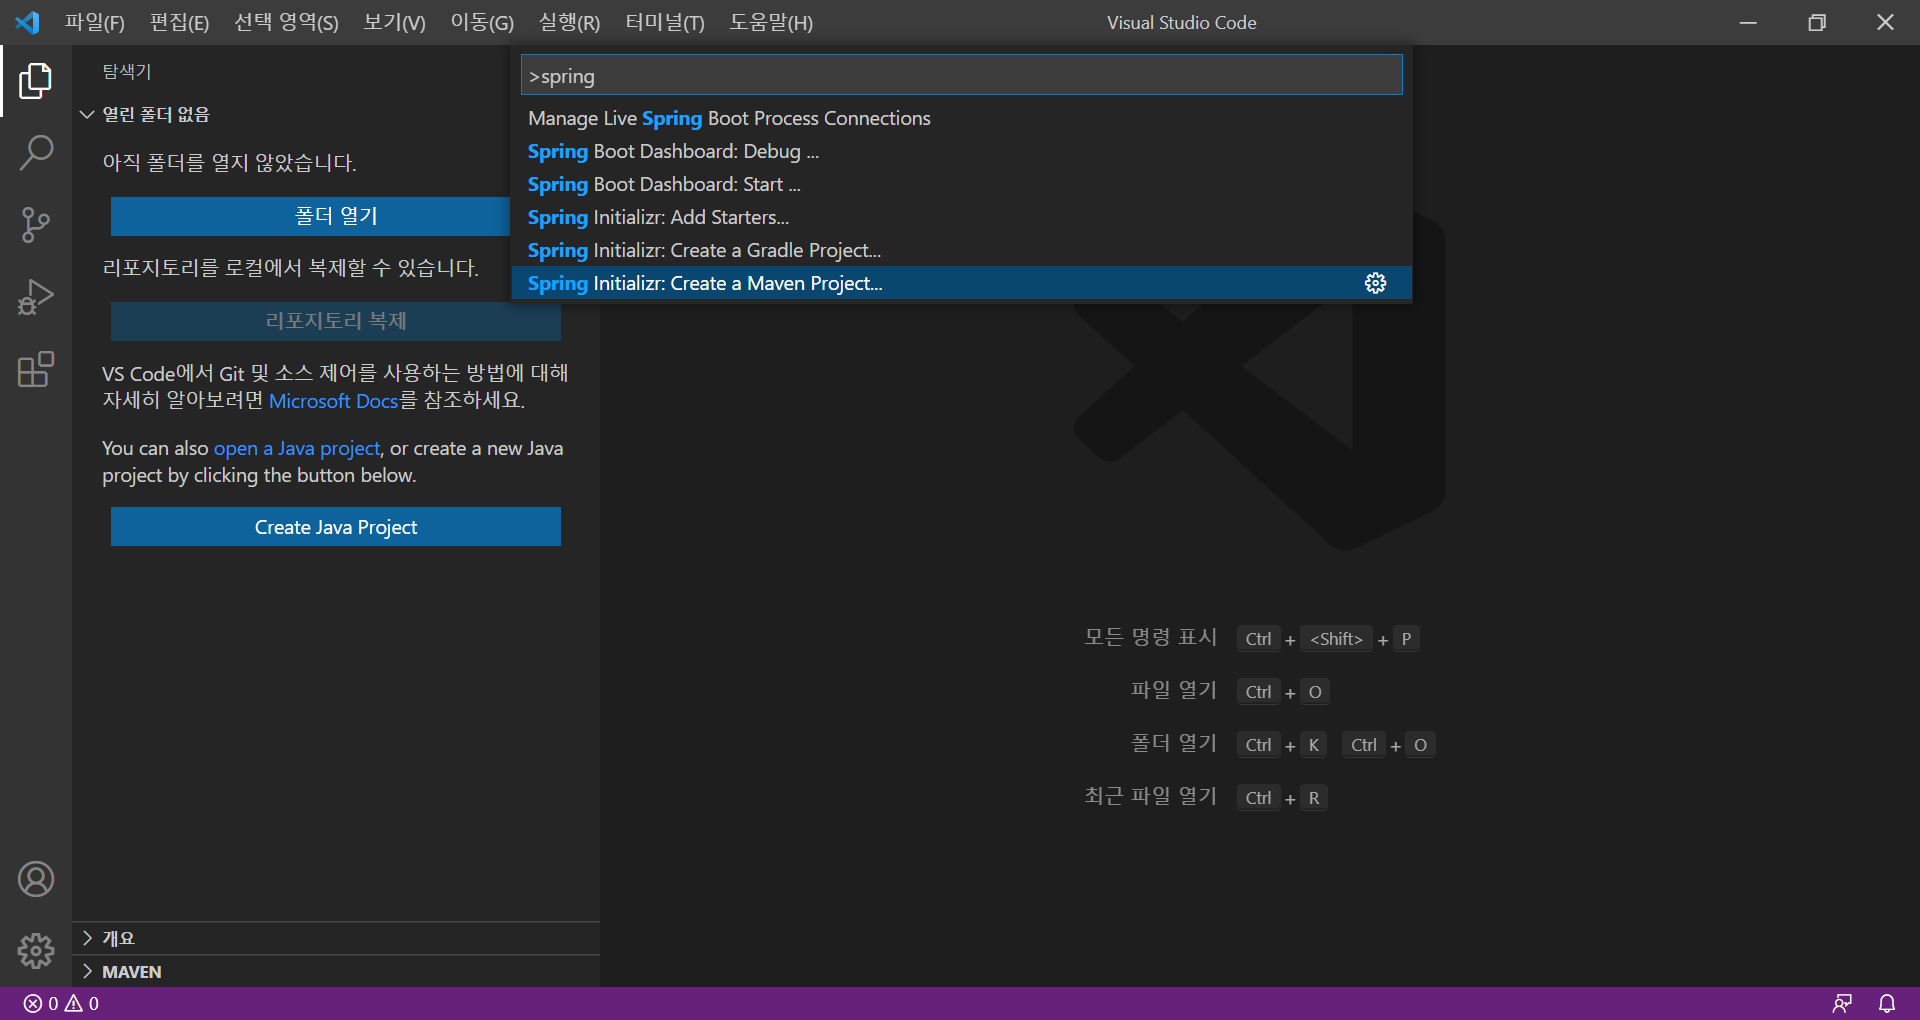1920x1020 pixels.
Task: Click the '모든 명령 표시' shortcut hint
Action: click(1150, 637)
